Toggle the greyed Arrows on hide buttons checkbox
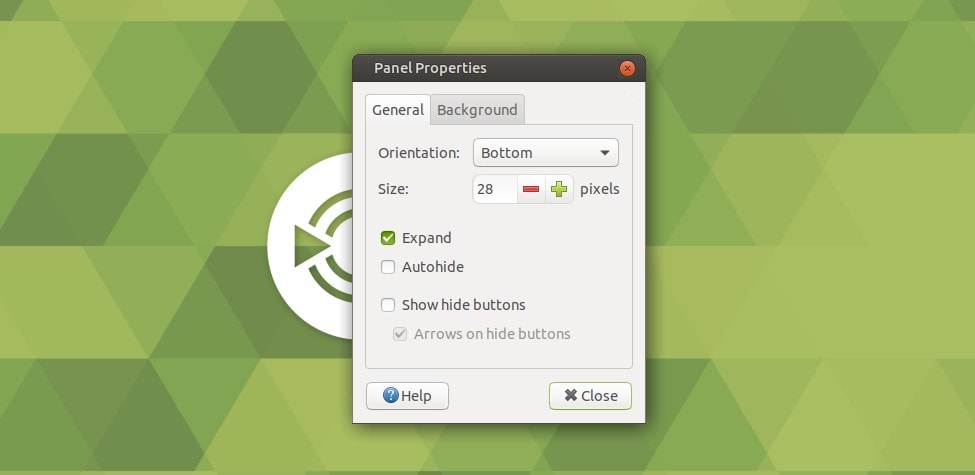The height and width of the screenshot is (475, 975). (x=400, y=334)
